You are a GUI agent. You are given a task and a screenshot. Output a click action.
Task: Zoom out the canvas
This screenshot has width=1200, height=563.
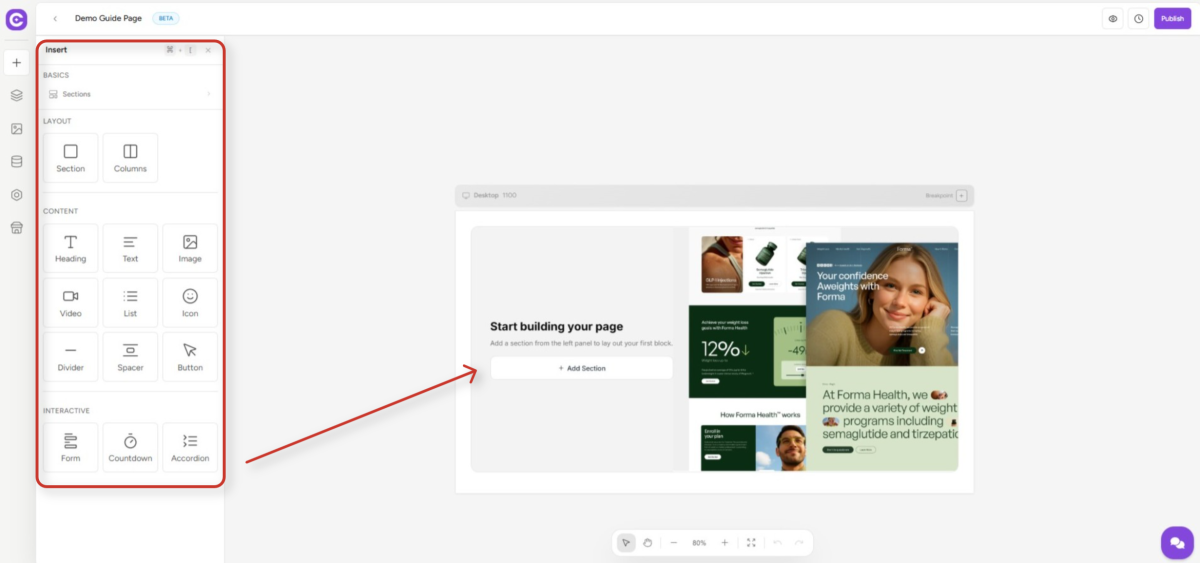tap(674, 543)
